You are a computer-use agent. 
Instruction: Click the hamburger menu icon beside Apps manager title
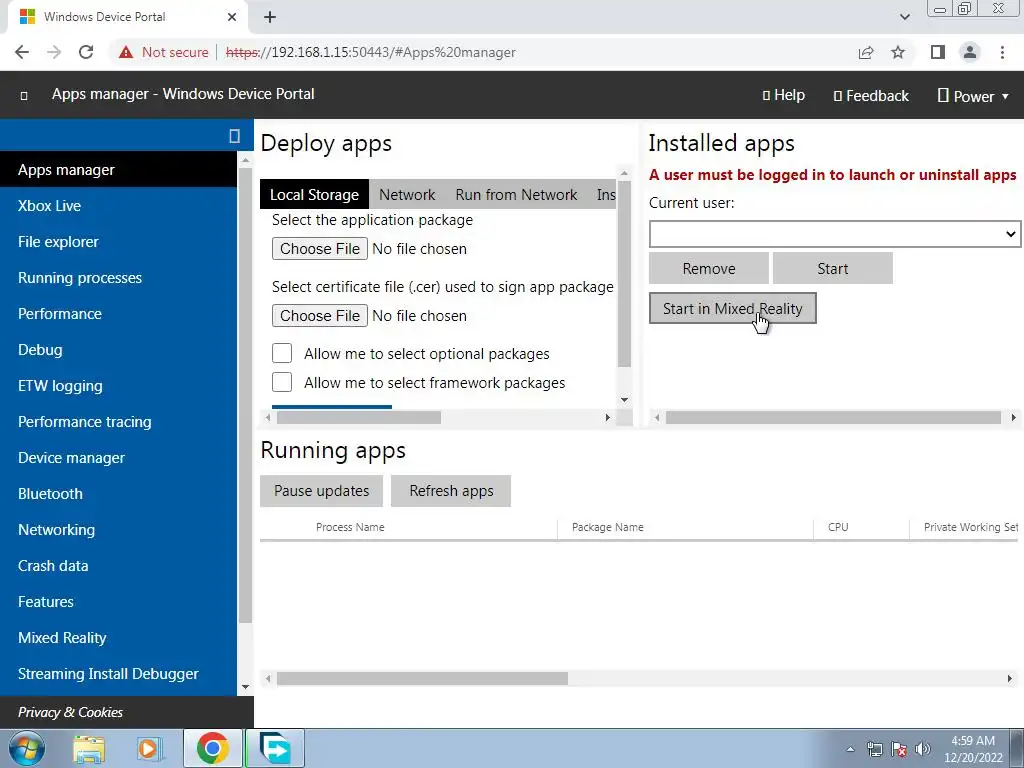24,95
